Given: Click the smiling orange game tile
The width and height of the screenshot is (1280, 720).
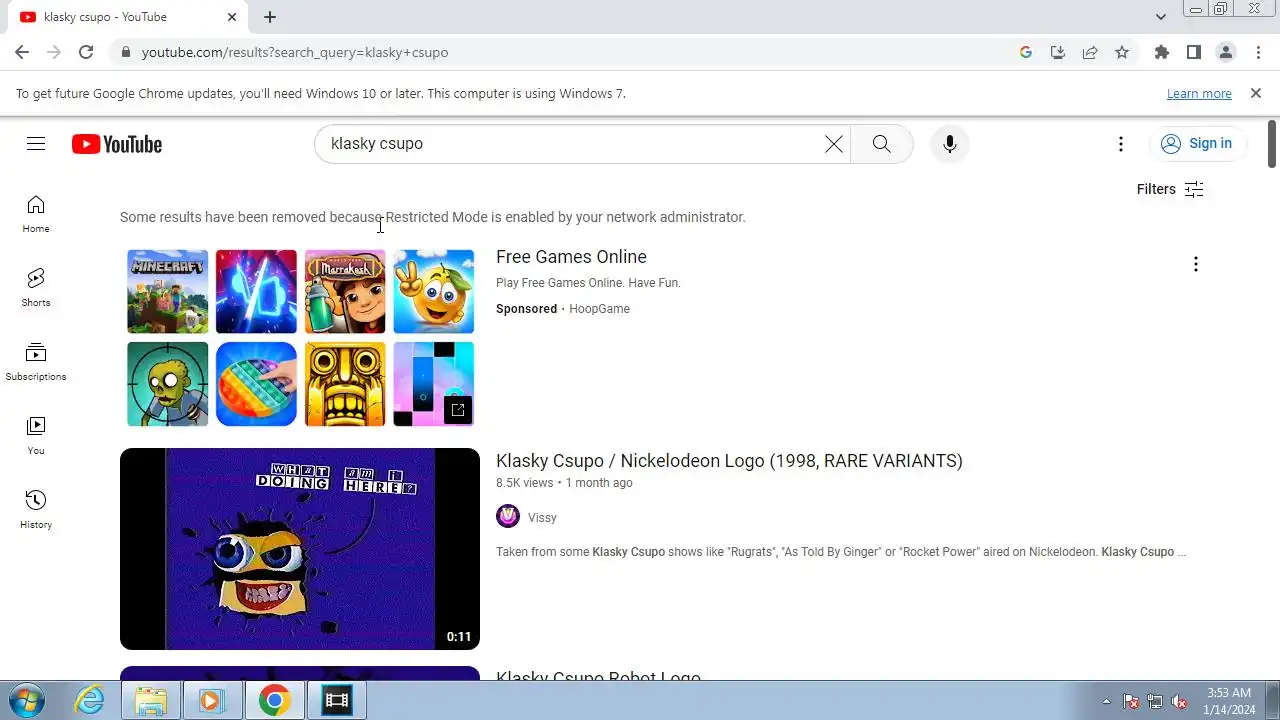Looking at the screenshot, I should 433,291.
